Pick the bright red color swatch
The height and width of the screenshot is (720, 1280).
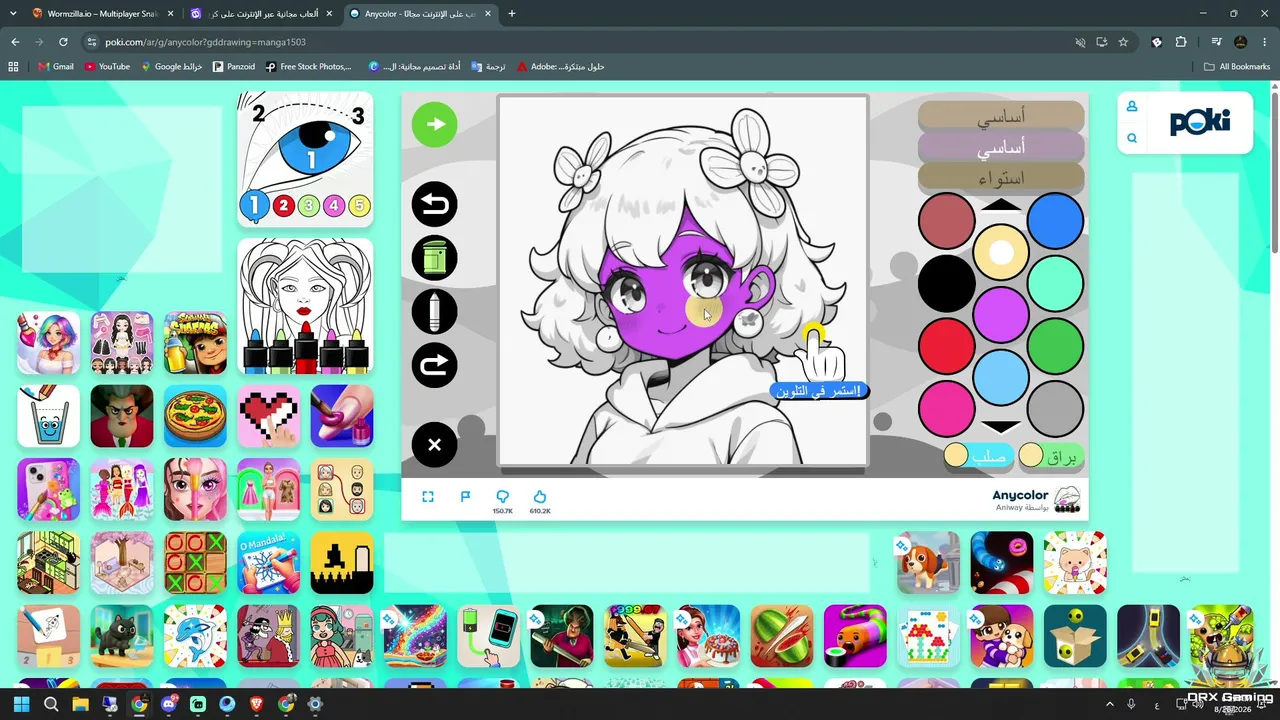click(x=946, y=346)
